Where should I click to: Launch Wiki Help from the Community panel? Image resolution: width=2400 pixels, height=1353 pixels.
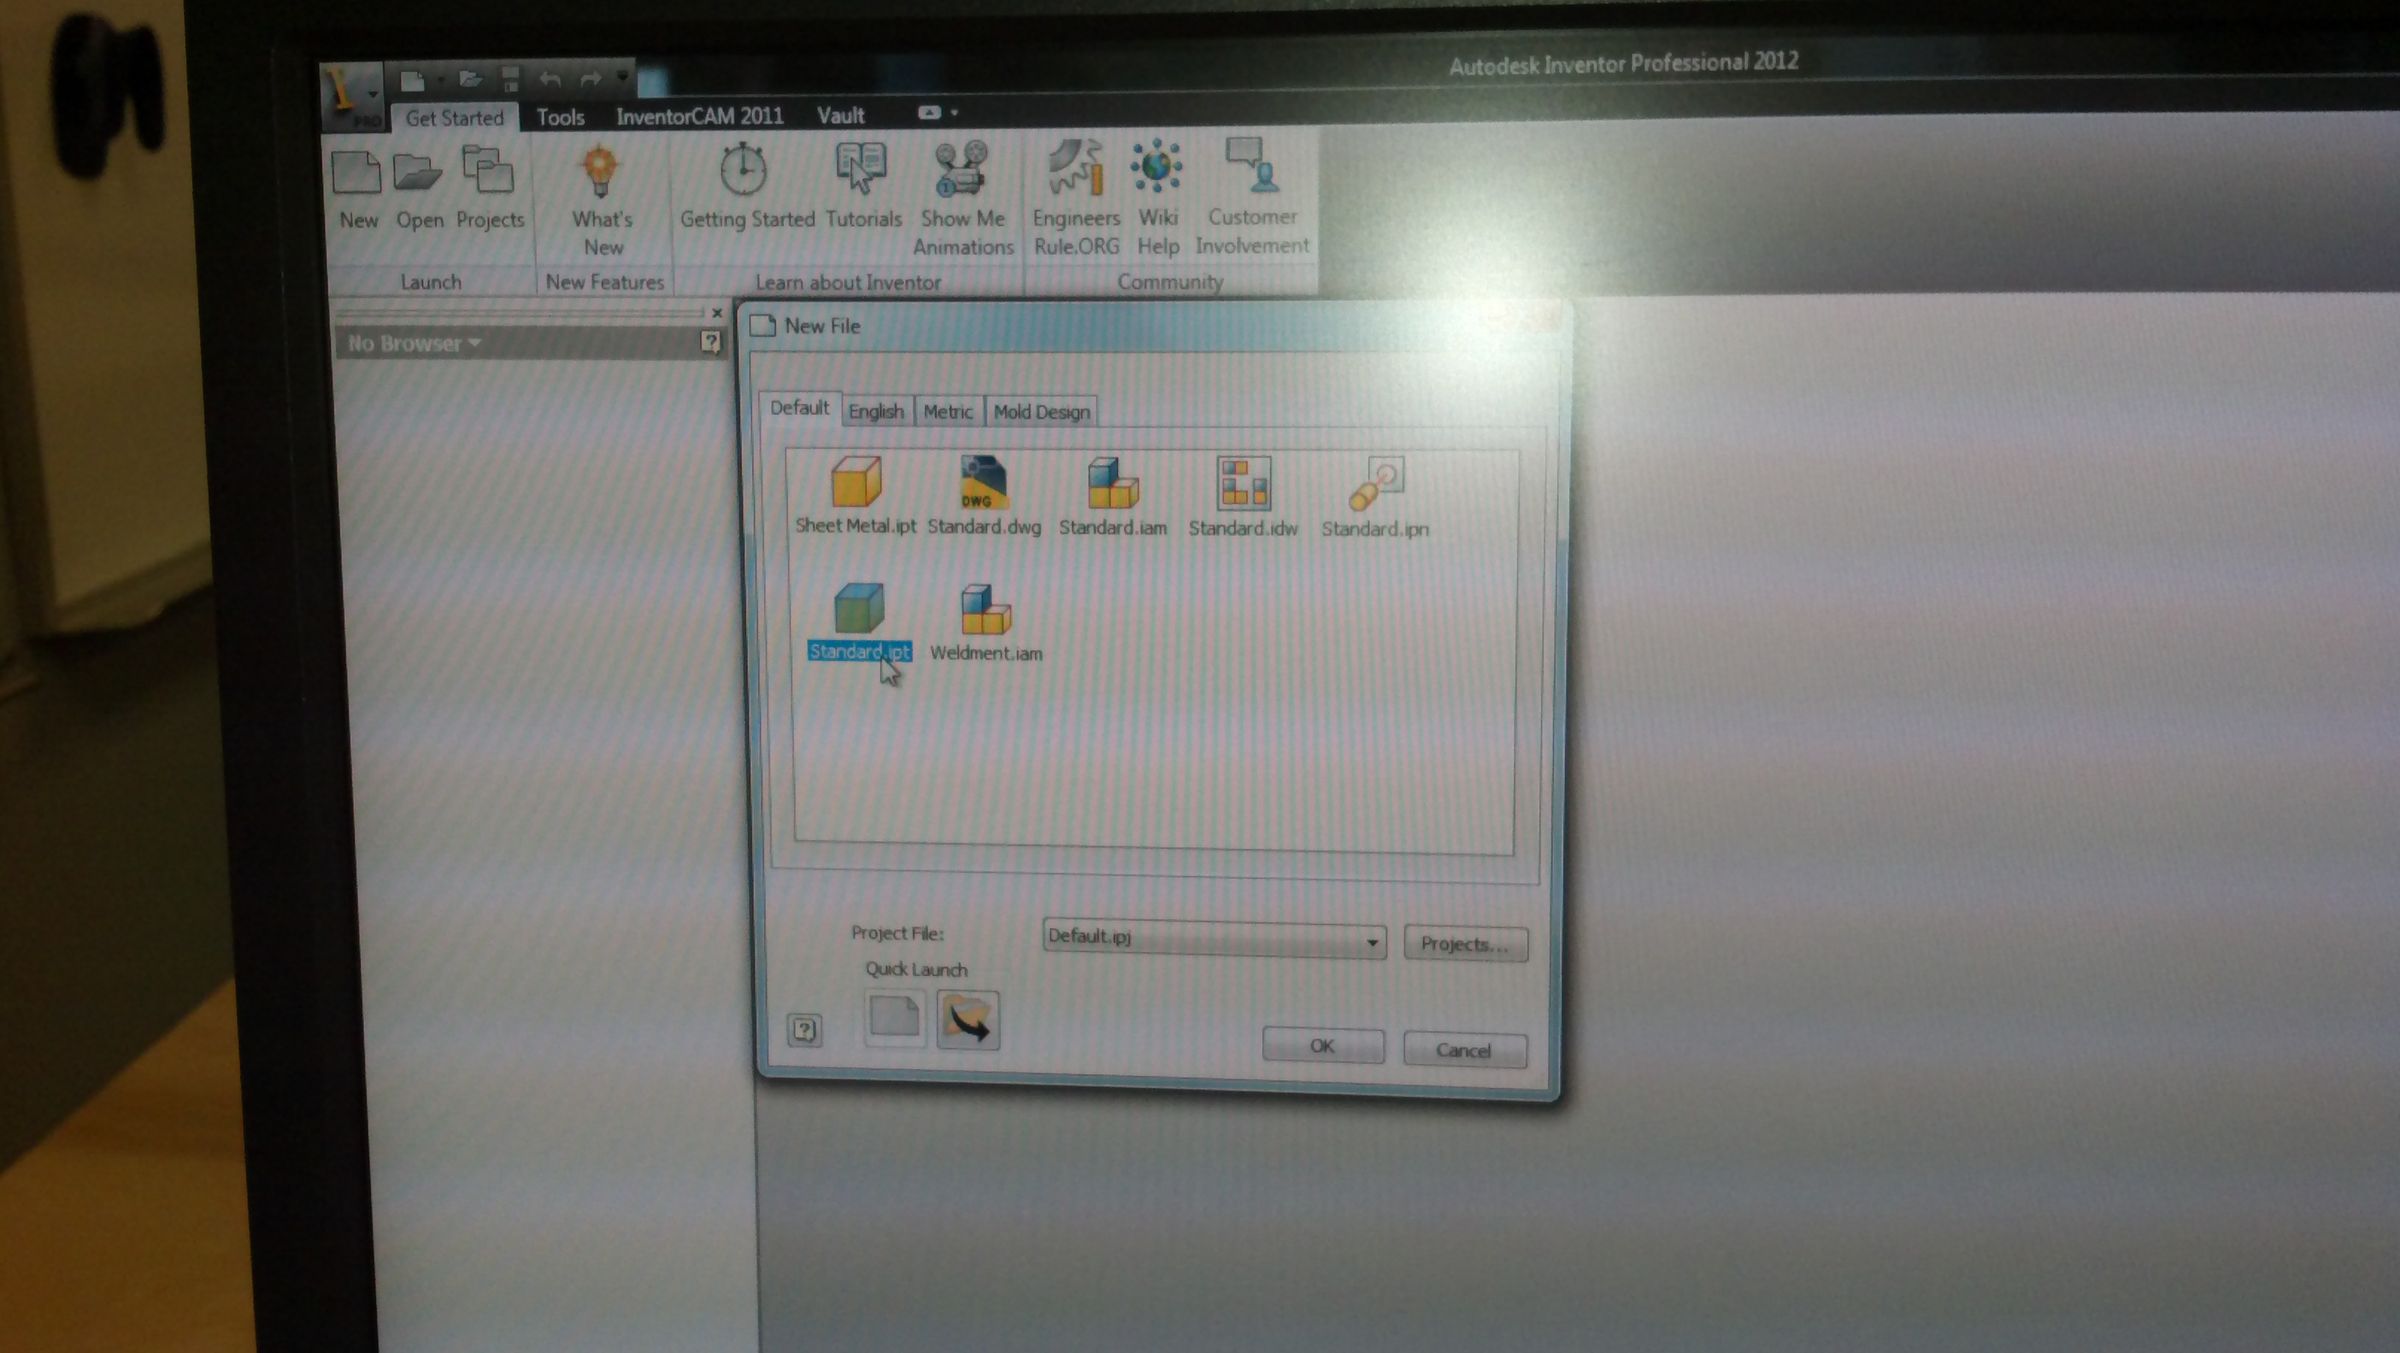pyautogui.click(x=1157, y=170)
